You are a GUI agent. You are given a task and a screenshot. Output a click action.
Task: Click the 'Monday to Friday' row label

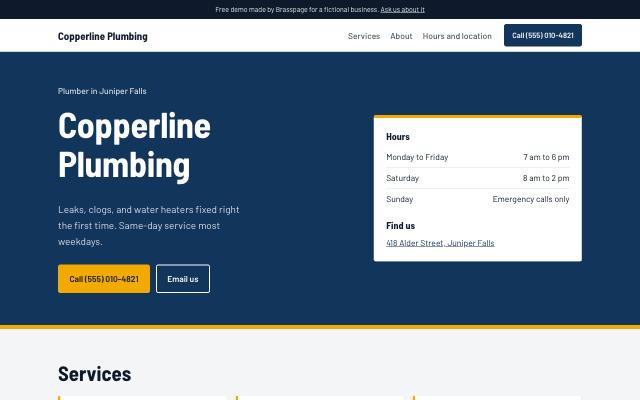point(417,157)
